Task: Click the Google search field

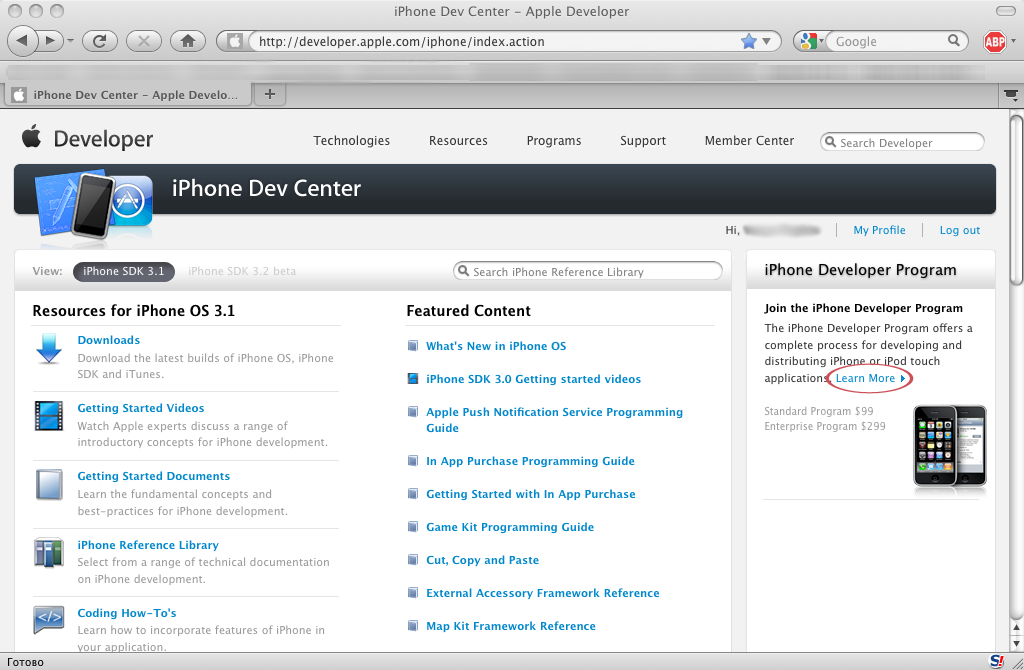Action: click(888, 41)
